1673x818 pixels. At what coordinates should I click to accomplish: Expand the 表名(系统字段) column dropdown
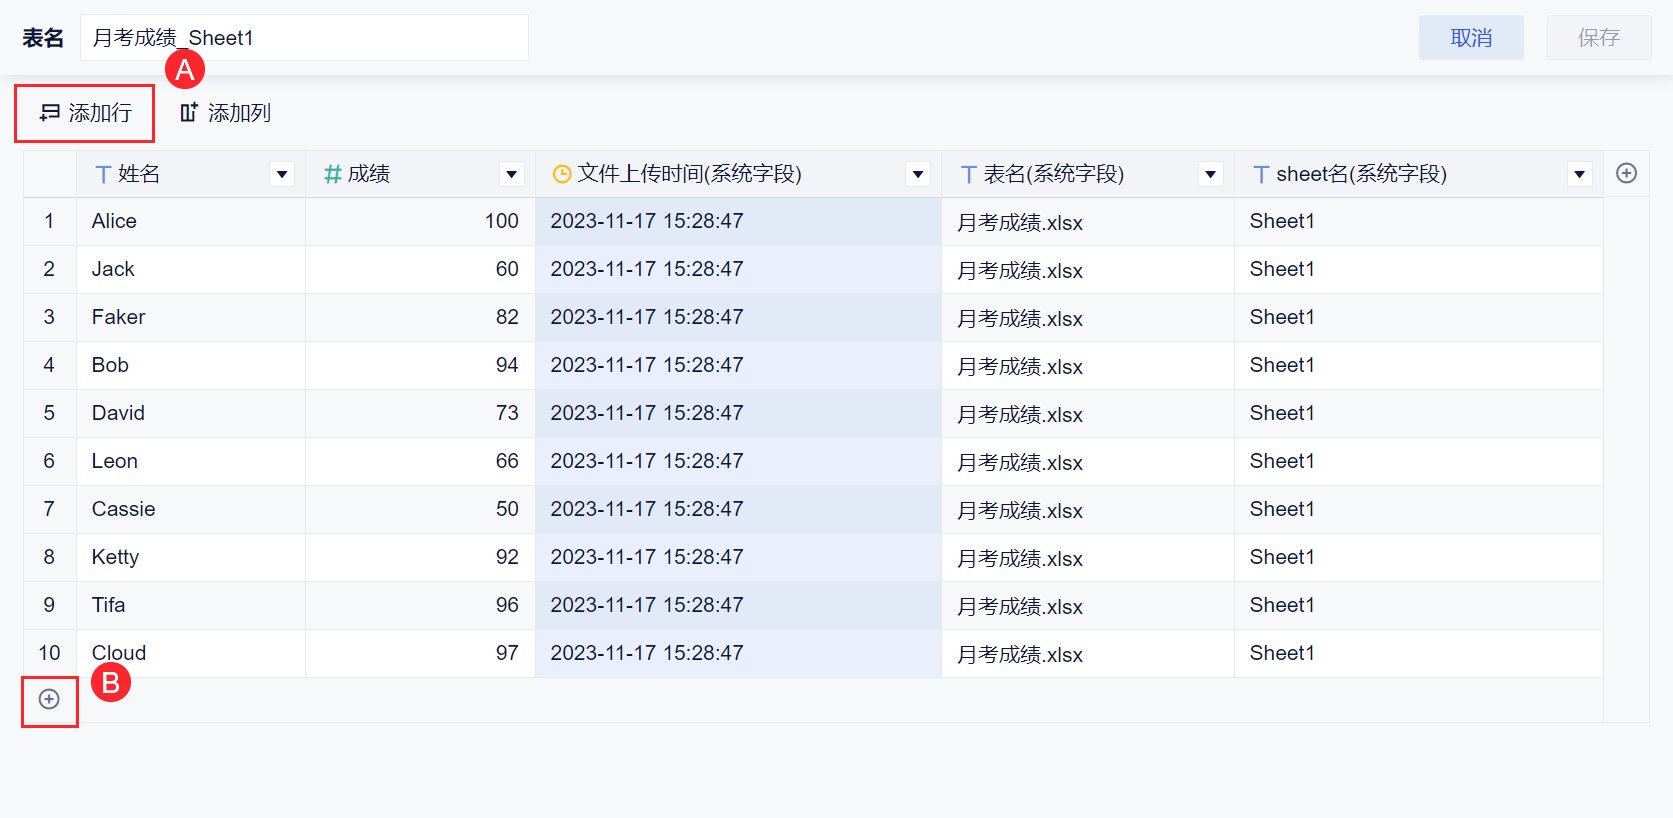tap(1210, 175)
